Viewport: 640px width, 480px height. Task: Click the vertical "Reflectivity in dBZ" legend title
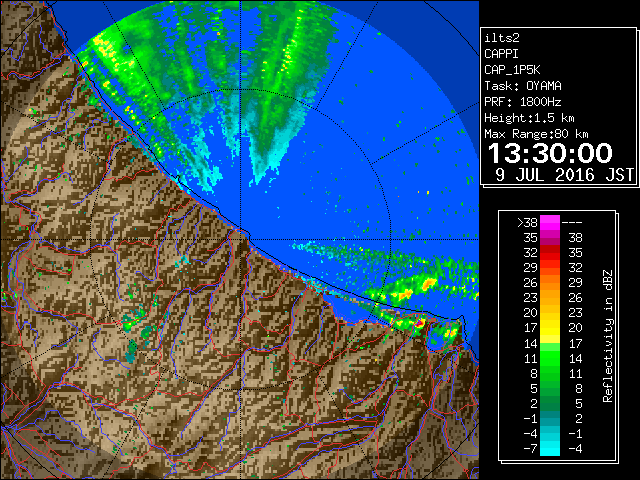pyautogui.click(x=608, y=336)
